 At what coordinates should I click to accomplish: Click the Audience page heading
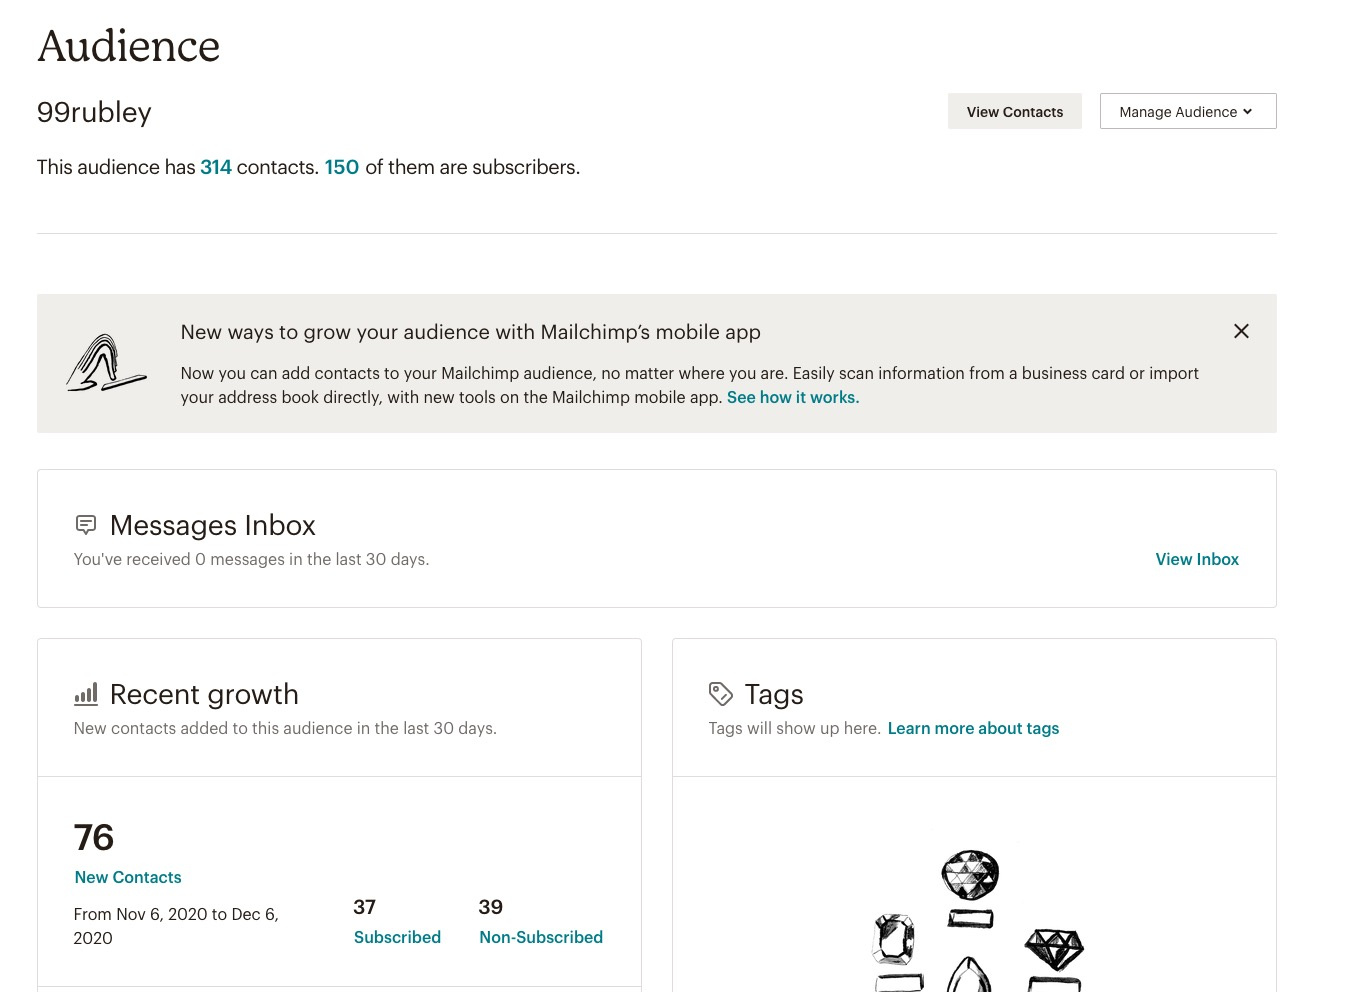click(129, 46)
